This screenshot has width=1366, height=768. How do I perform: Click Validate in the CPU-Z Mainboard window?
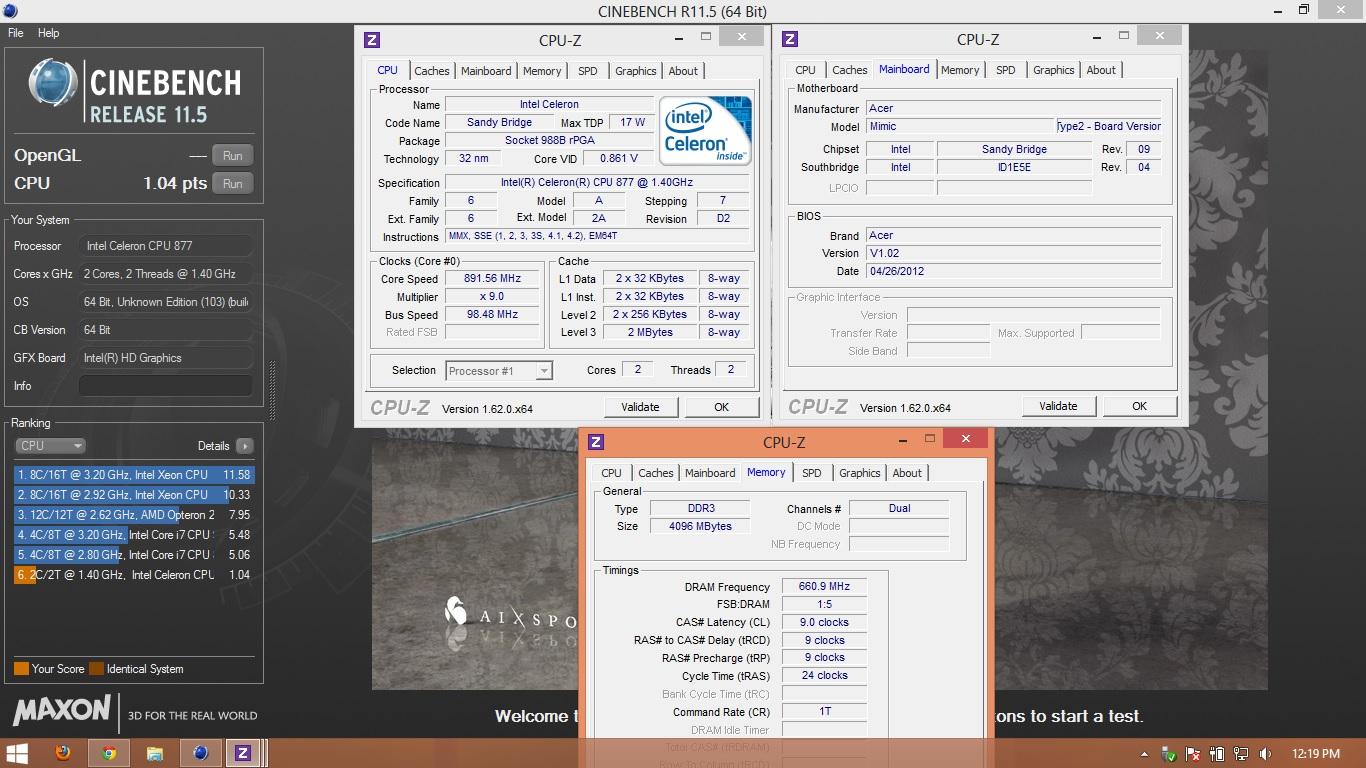[x=1058, y=406]
